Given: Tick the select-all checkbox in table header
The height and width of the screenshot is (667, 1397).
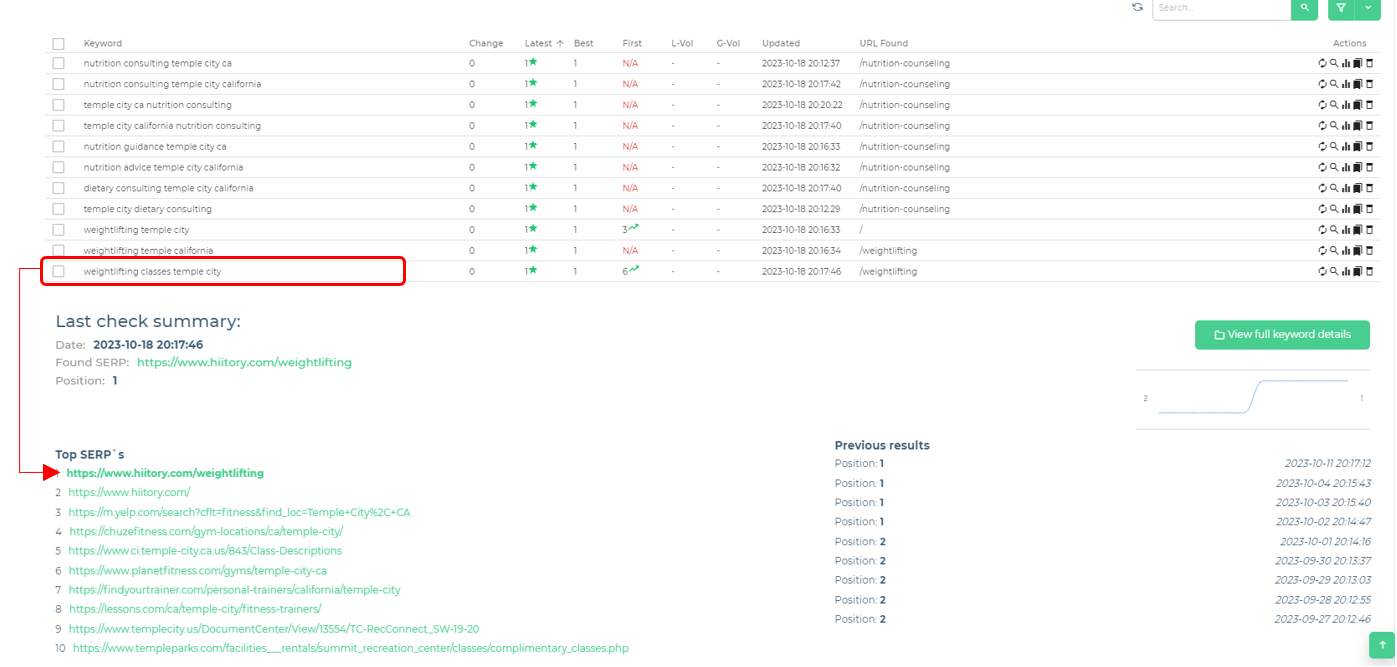Looking at the screenshot, I should tap(59, 44).
